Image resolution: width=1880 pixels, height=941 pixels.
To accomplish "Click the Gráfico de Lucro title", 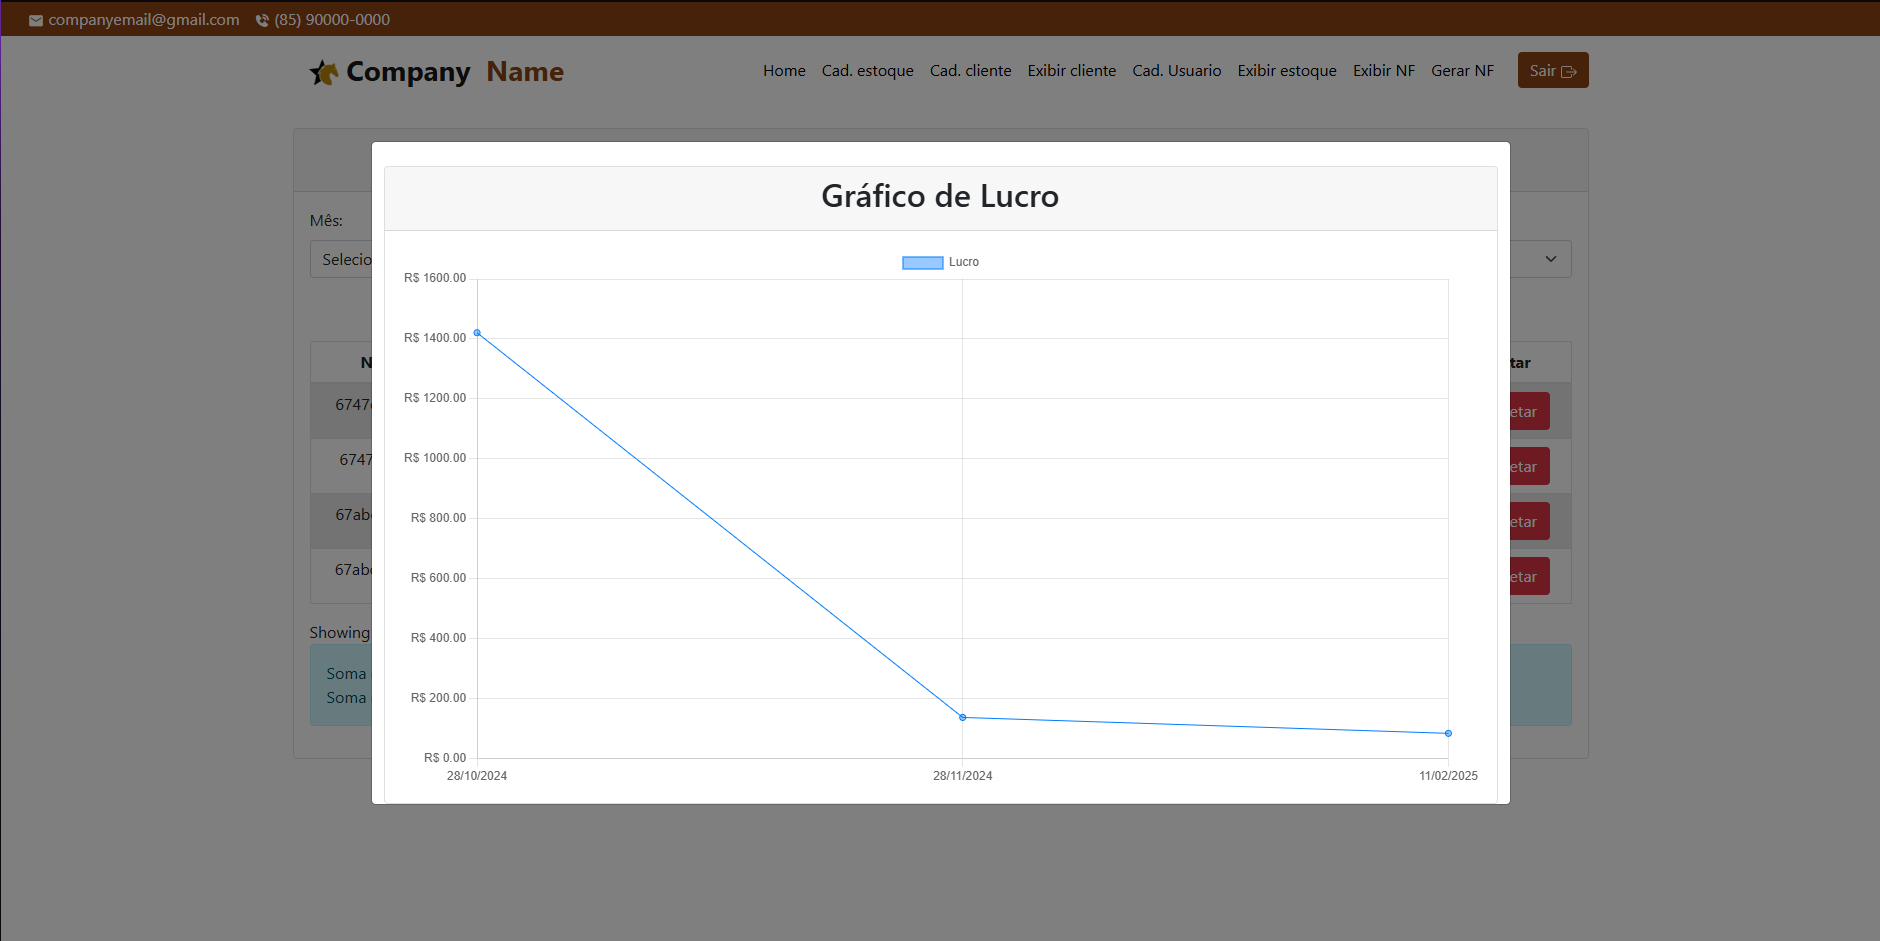I will [x=940, y=196].
